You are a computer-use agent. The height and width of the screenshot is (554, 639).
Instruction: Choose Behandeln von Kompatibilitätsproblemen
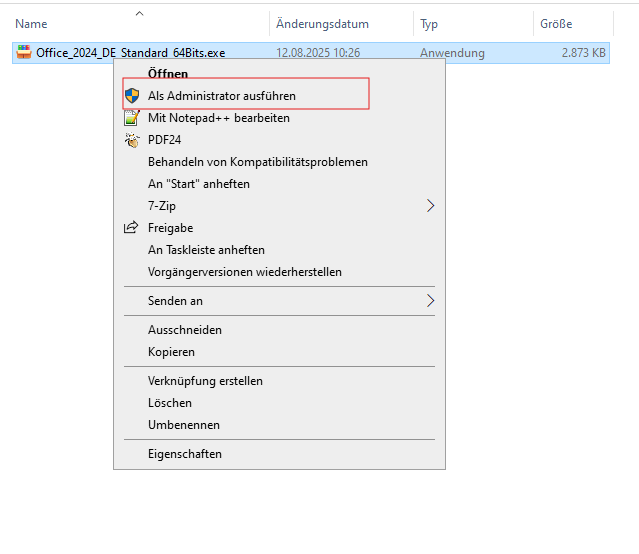[x=257, y=162]
